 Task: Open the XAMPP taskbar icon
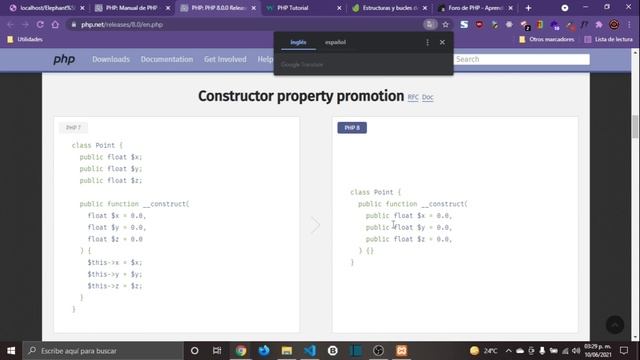pos(402,351)
